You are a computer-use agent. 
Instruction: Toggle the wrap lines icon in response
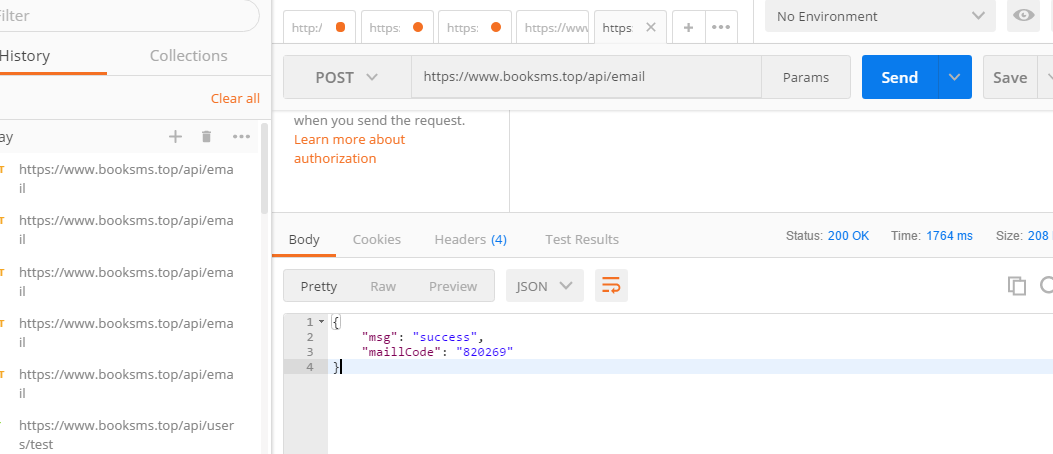pos(611,286)
